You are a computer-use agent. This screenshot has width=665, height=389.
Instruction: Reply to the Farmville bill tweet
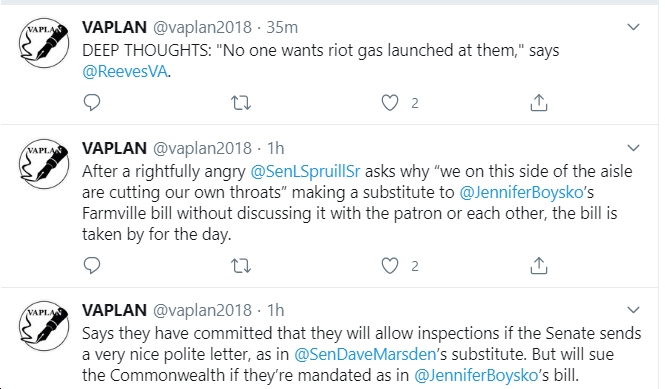pos(92,266)
